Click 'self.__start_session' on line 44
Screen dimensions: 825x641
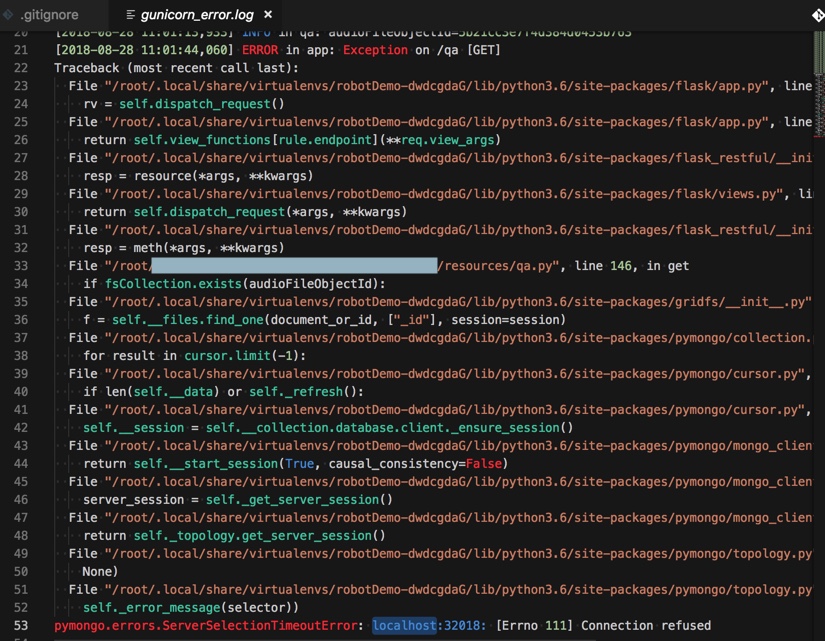coord(206,464)
